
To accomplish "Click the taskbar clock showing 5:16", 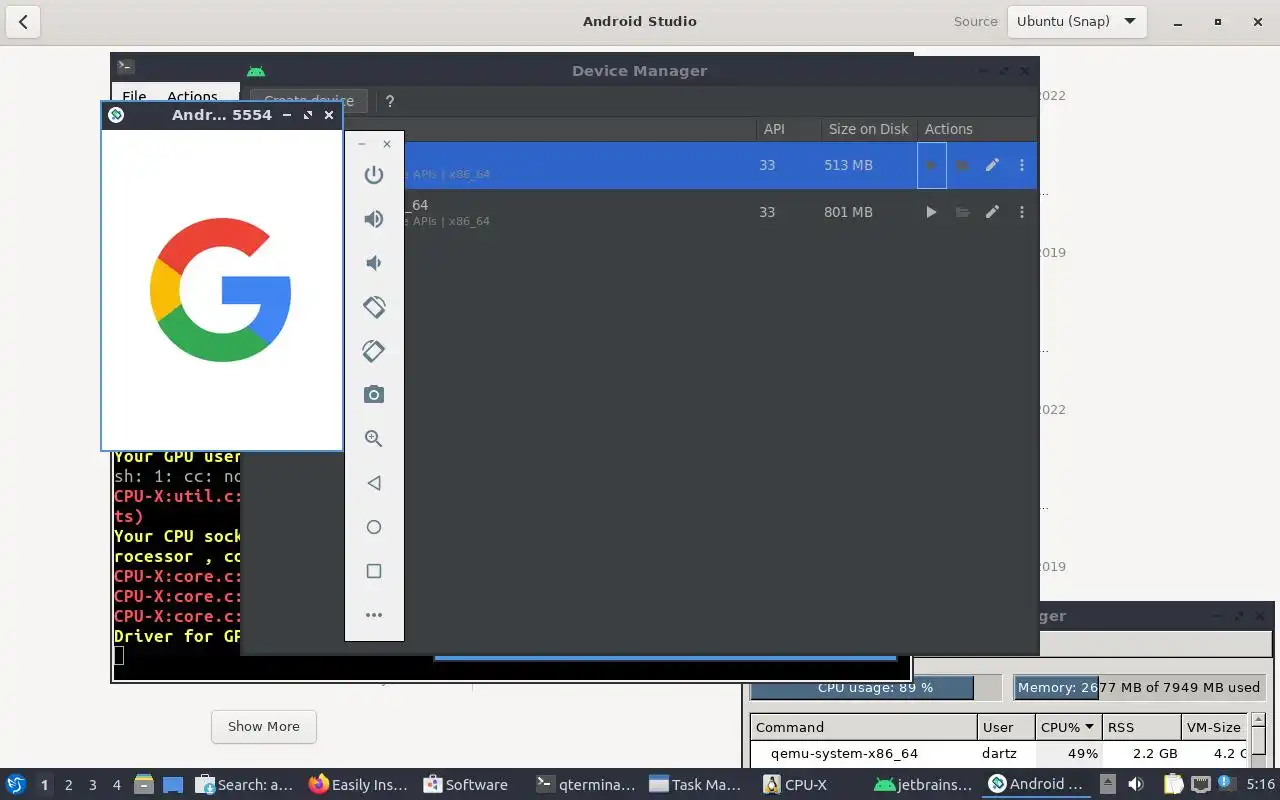I will tap(1261, 784).
